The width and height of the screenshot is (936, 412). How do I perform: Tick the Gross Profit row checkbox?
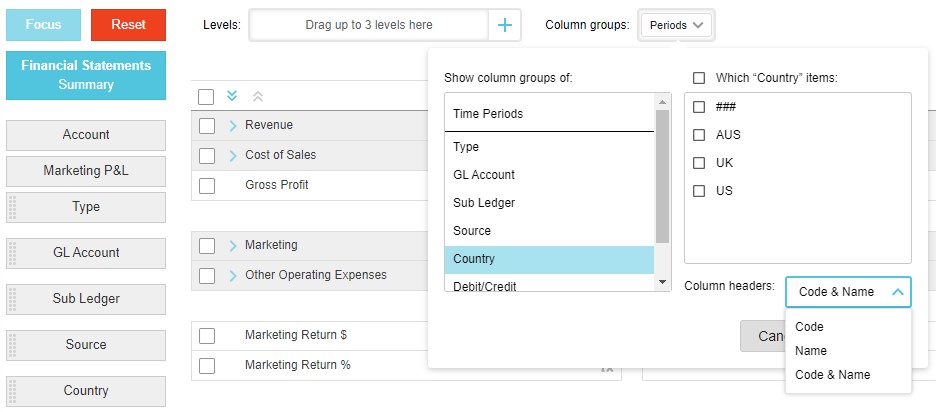point(207,185)
